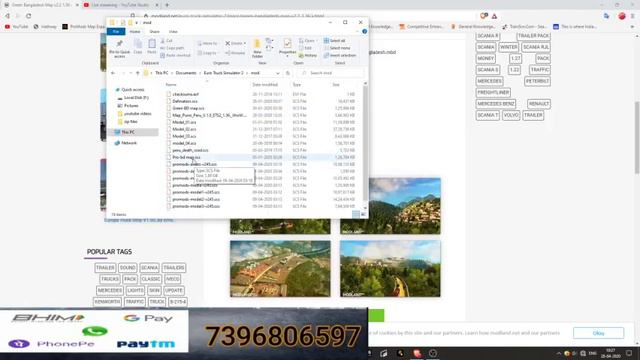Expand address bar history dropdown
Screen dimensions: 640x360
(x=278, y=73)
